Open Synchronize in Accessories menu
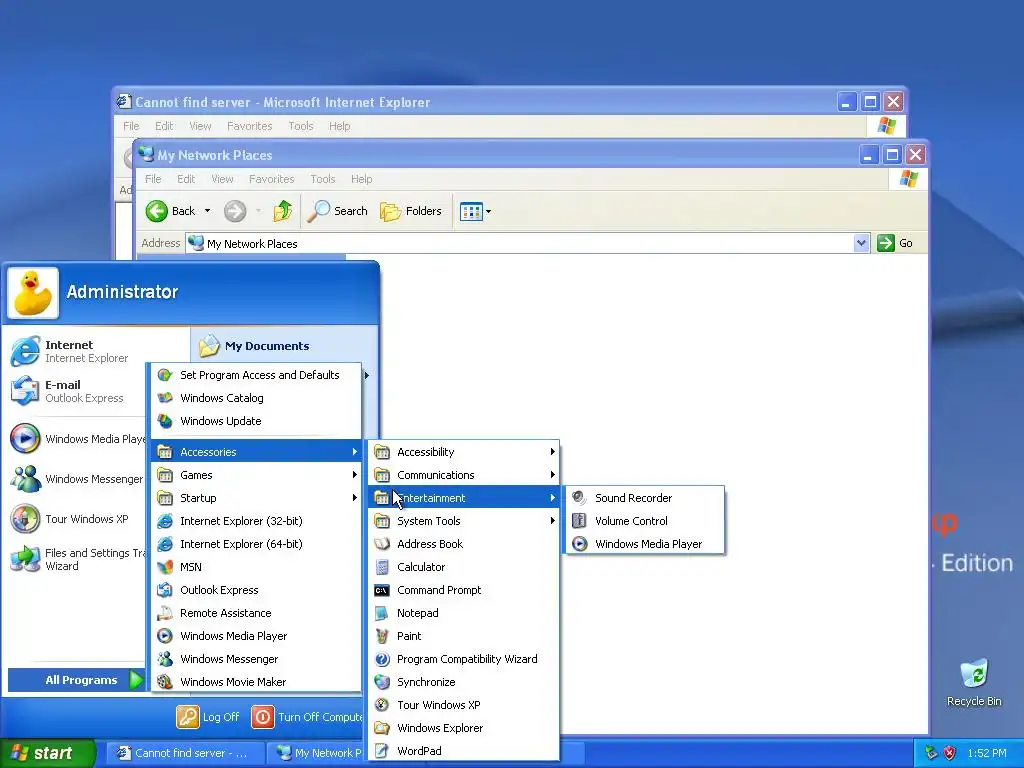Viewport: 1024px width, 768px height. pos(464,682)
